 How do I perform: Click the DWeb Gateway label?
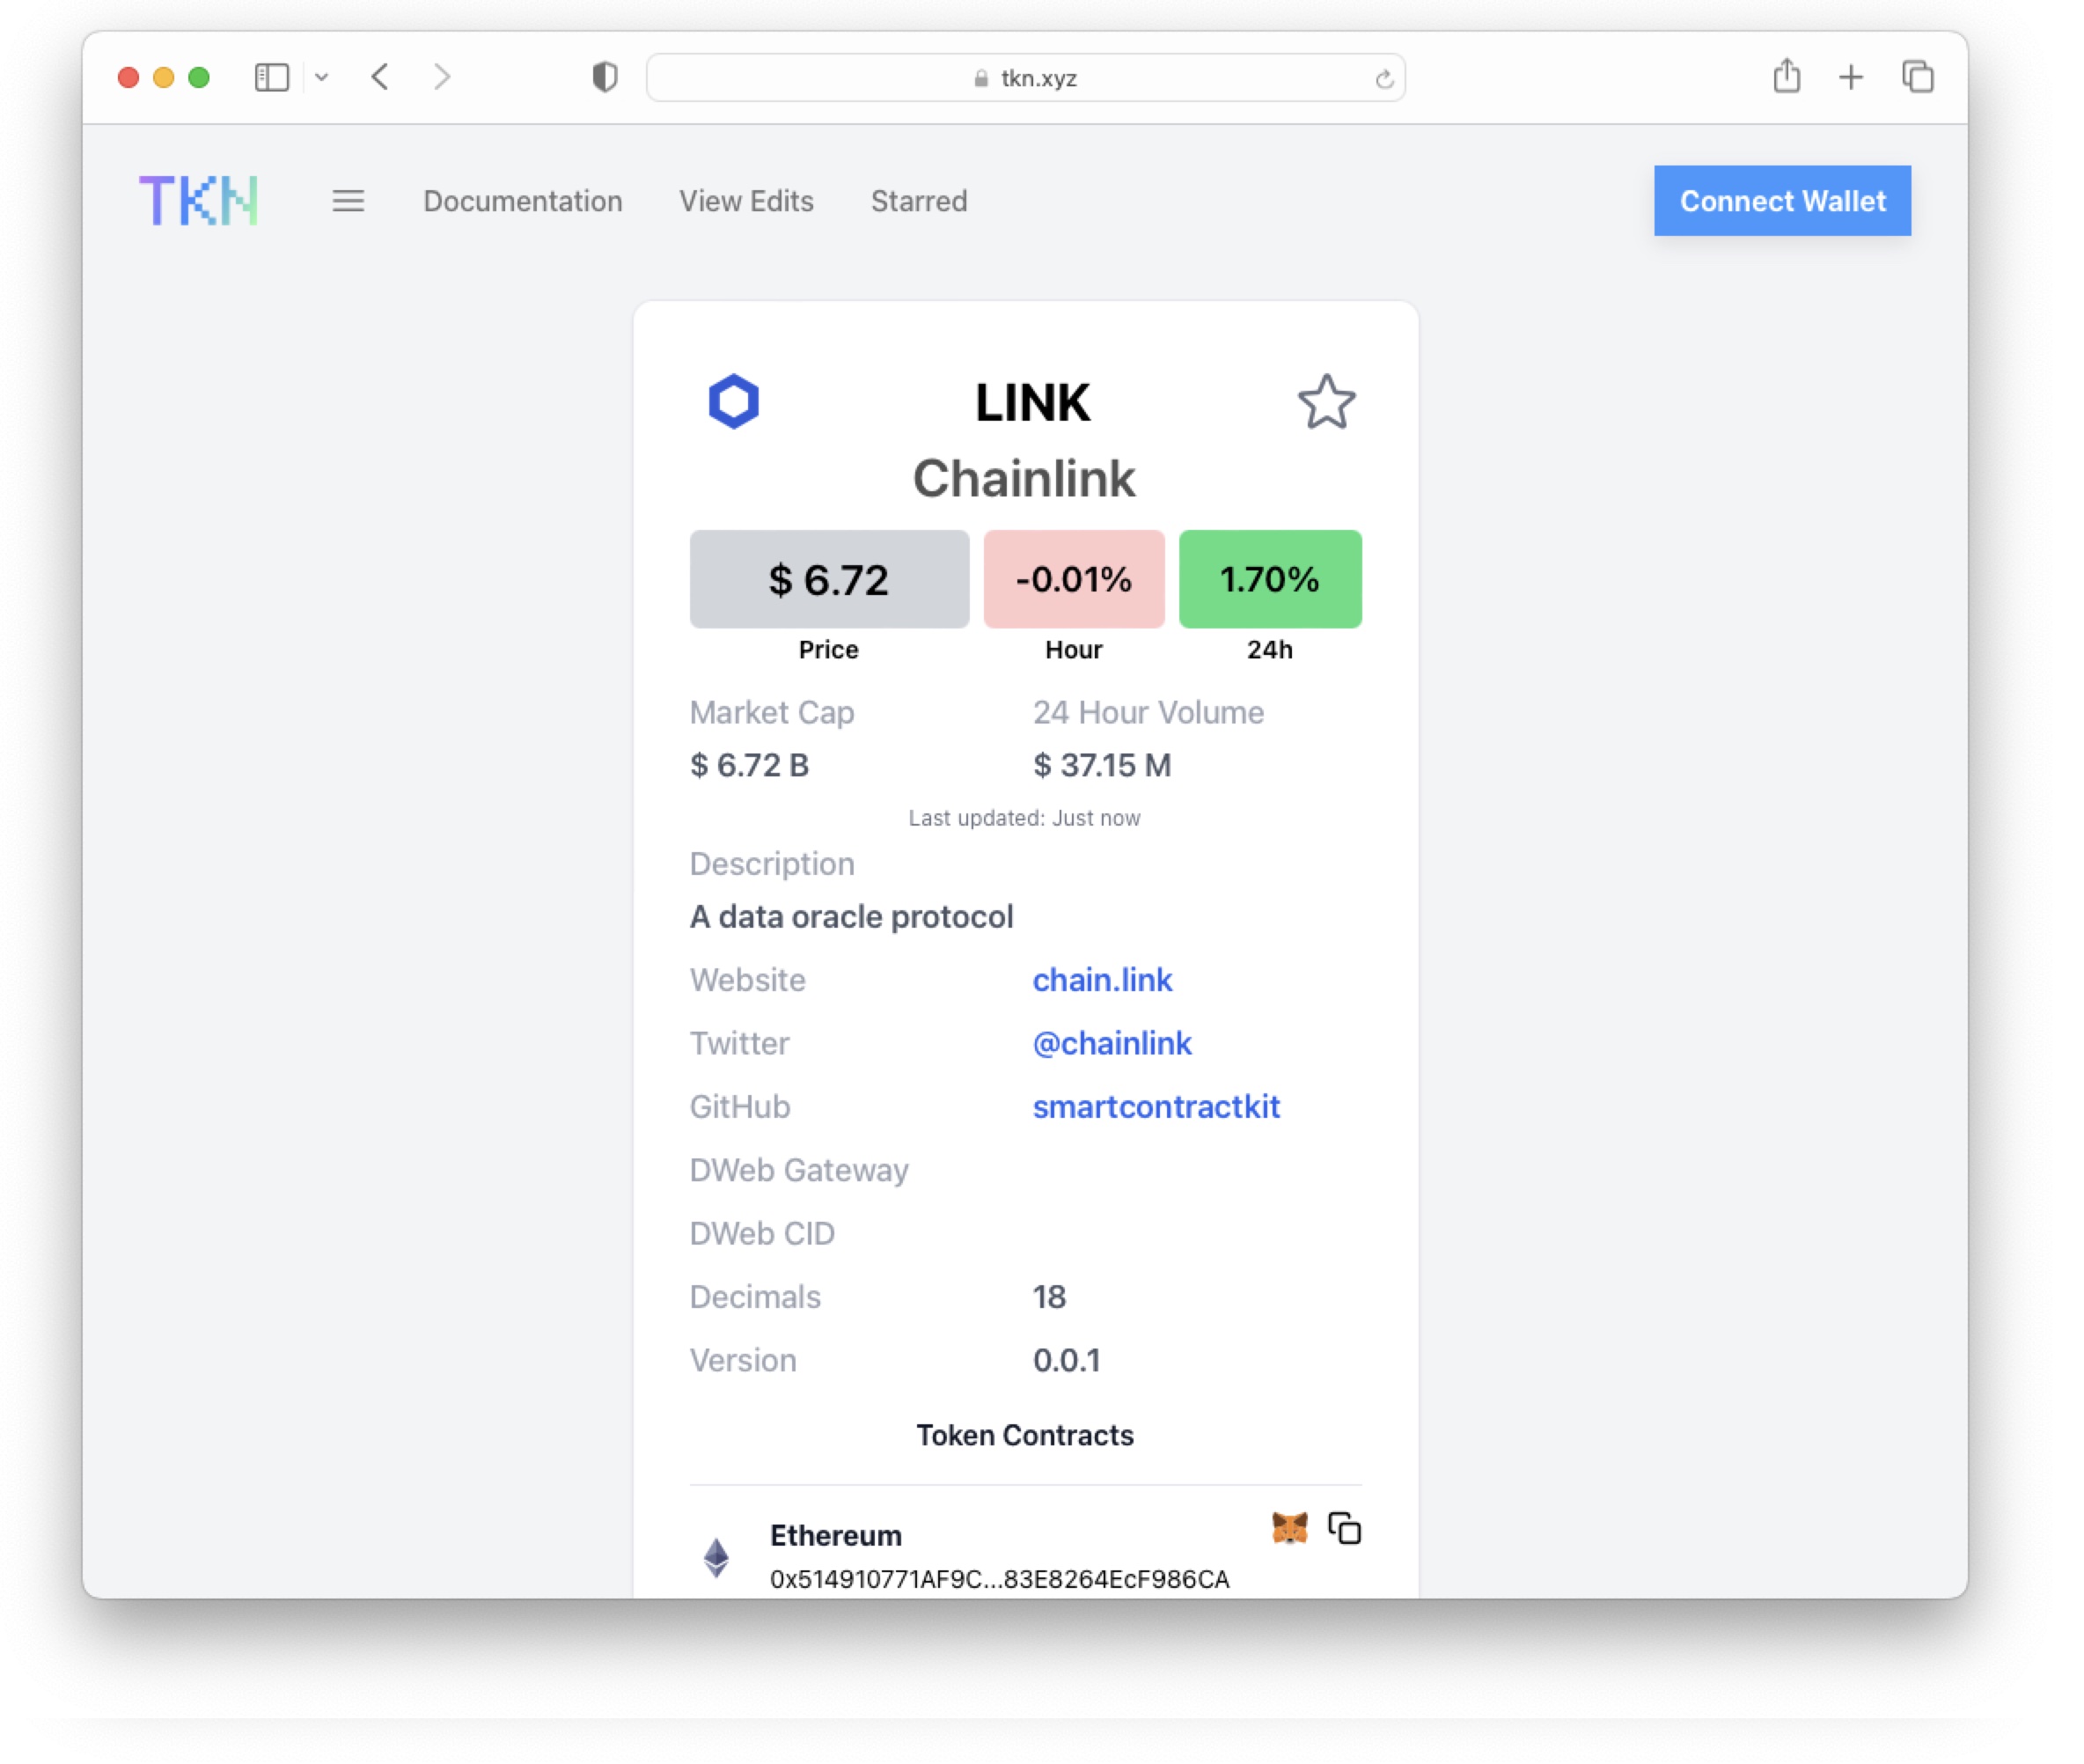click(x=799, y=1170)
